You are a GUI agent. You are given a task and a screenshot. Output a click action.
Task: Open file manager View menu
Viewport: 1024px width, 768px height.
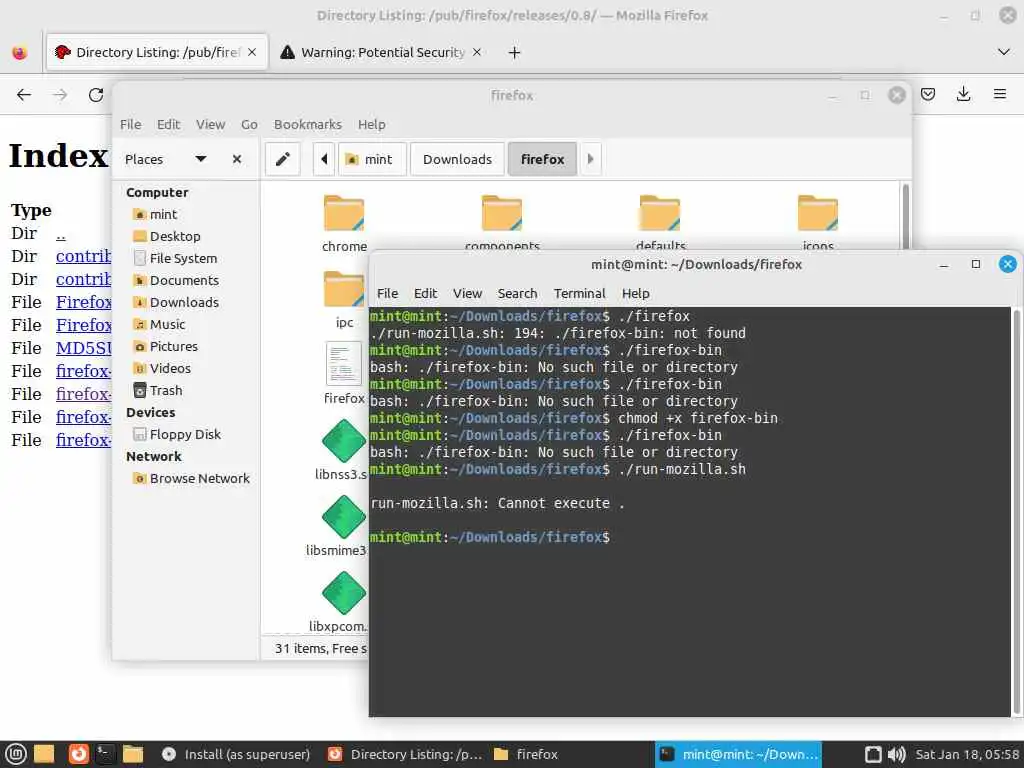coord(210,124)
